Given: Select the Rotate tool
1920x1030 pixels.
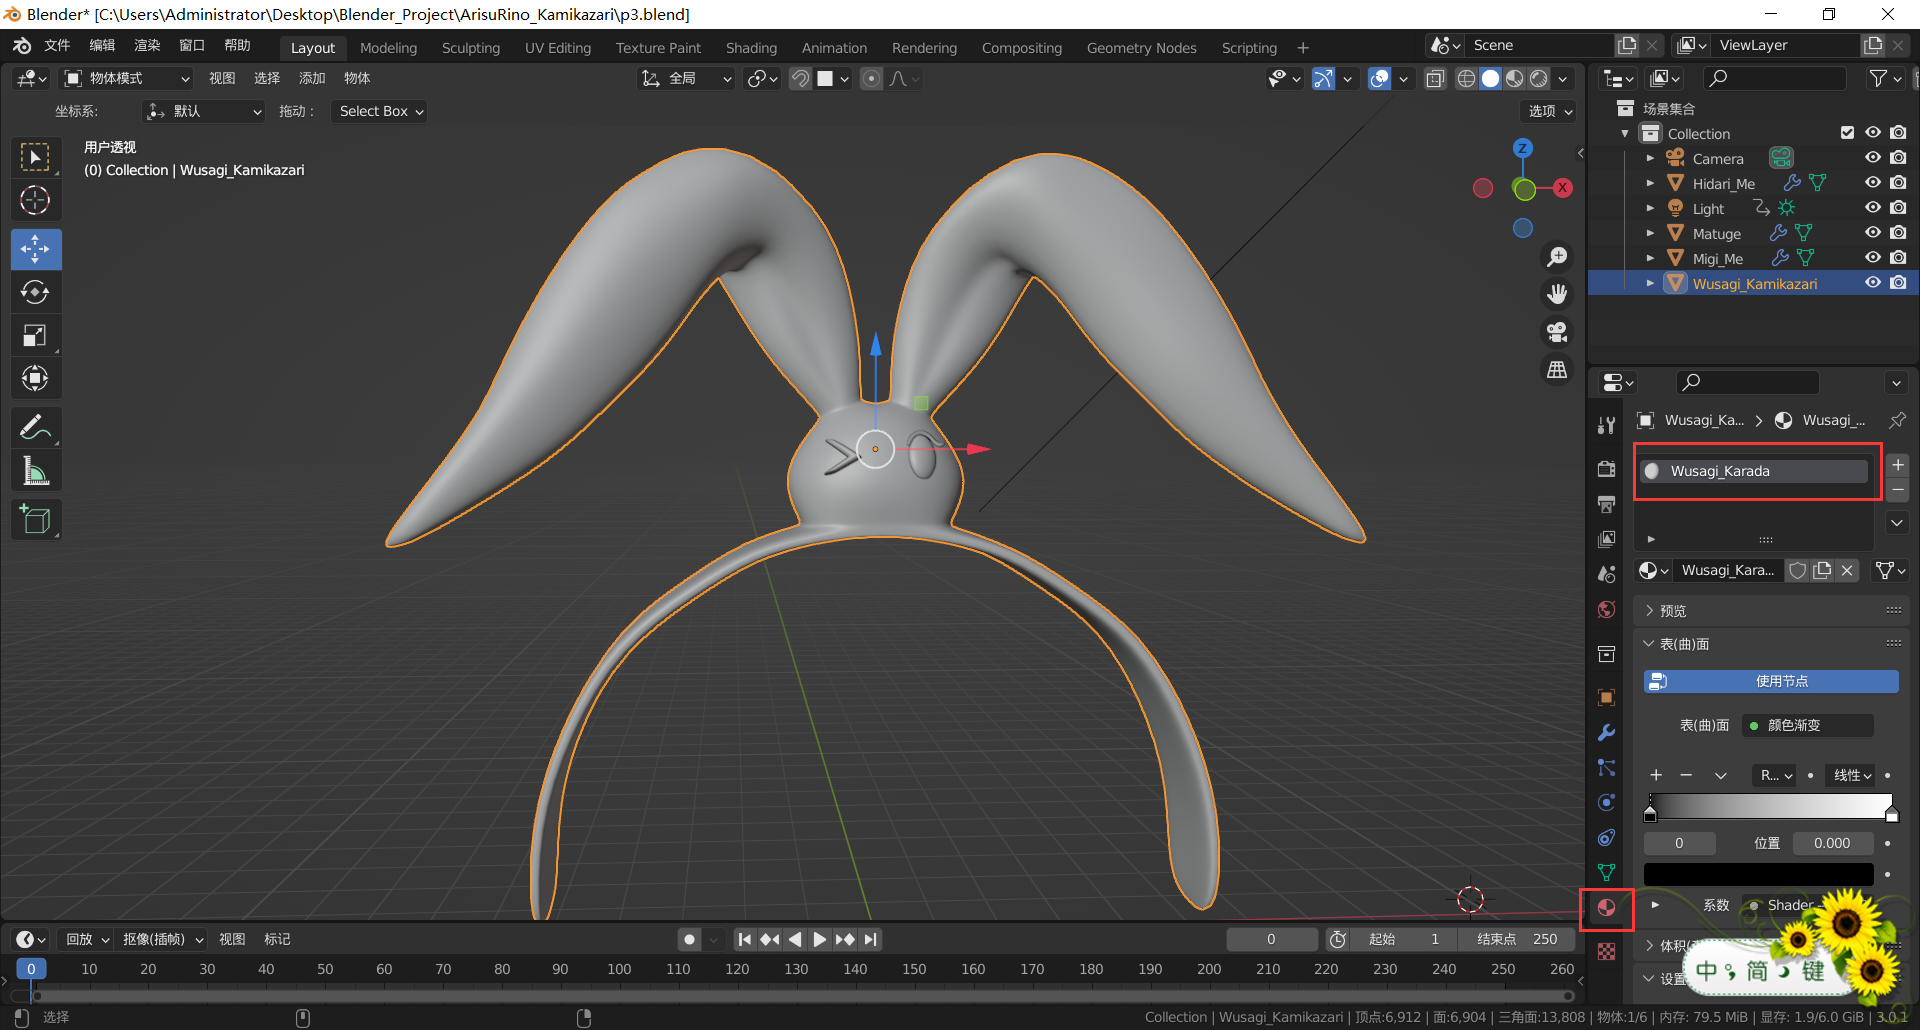Looking at the screenshot, I should (x=35, y=292).
